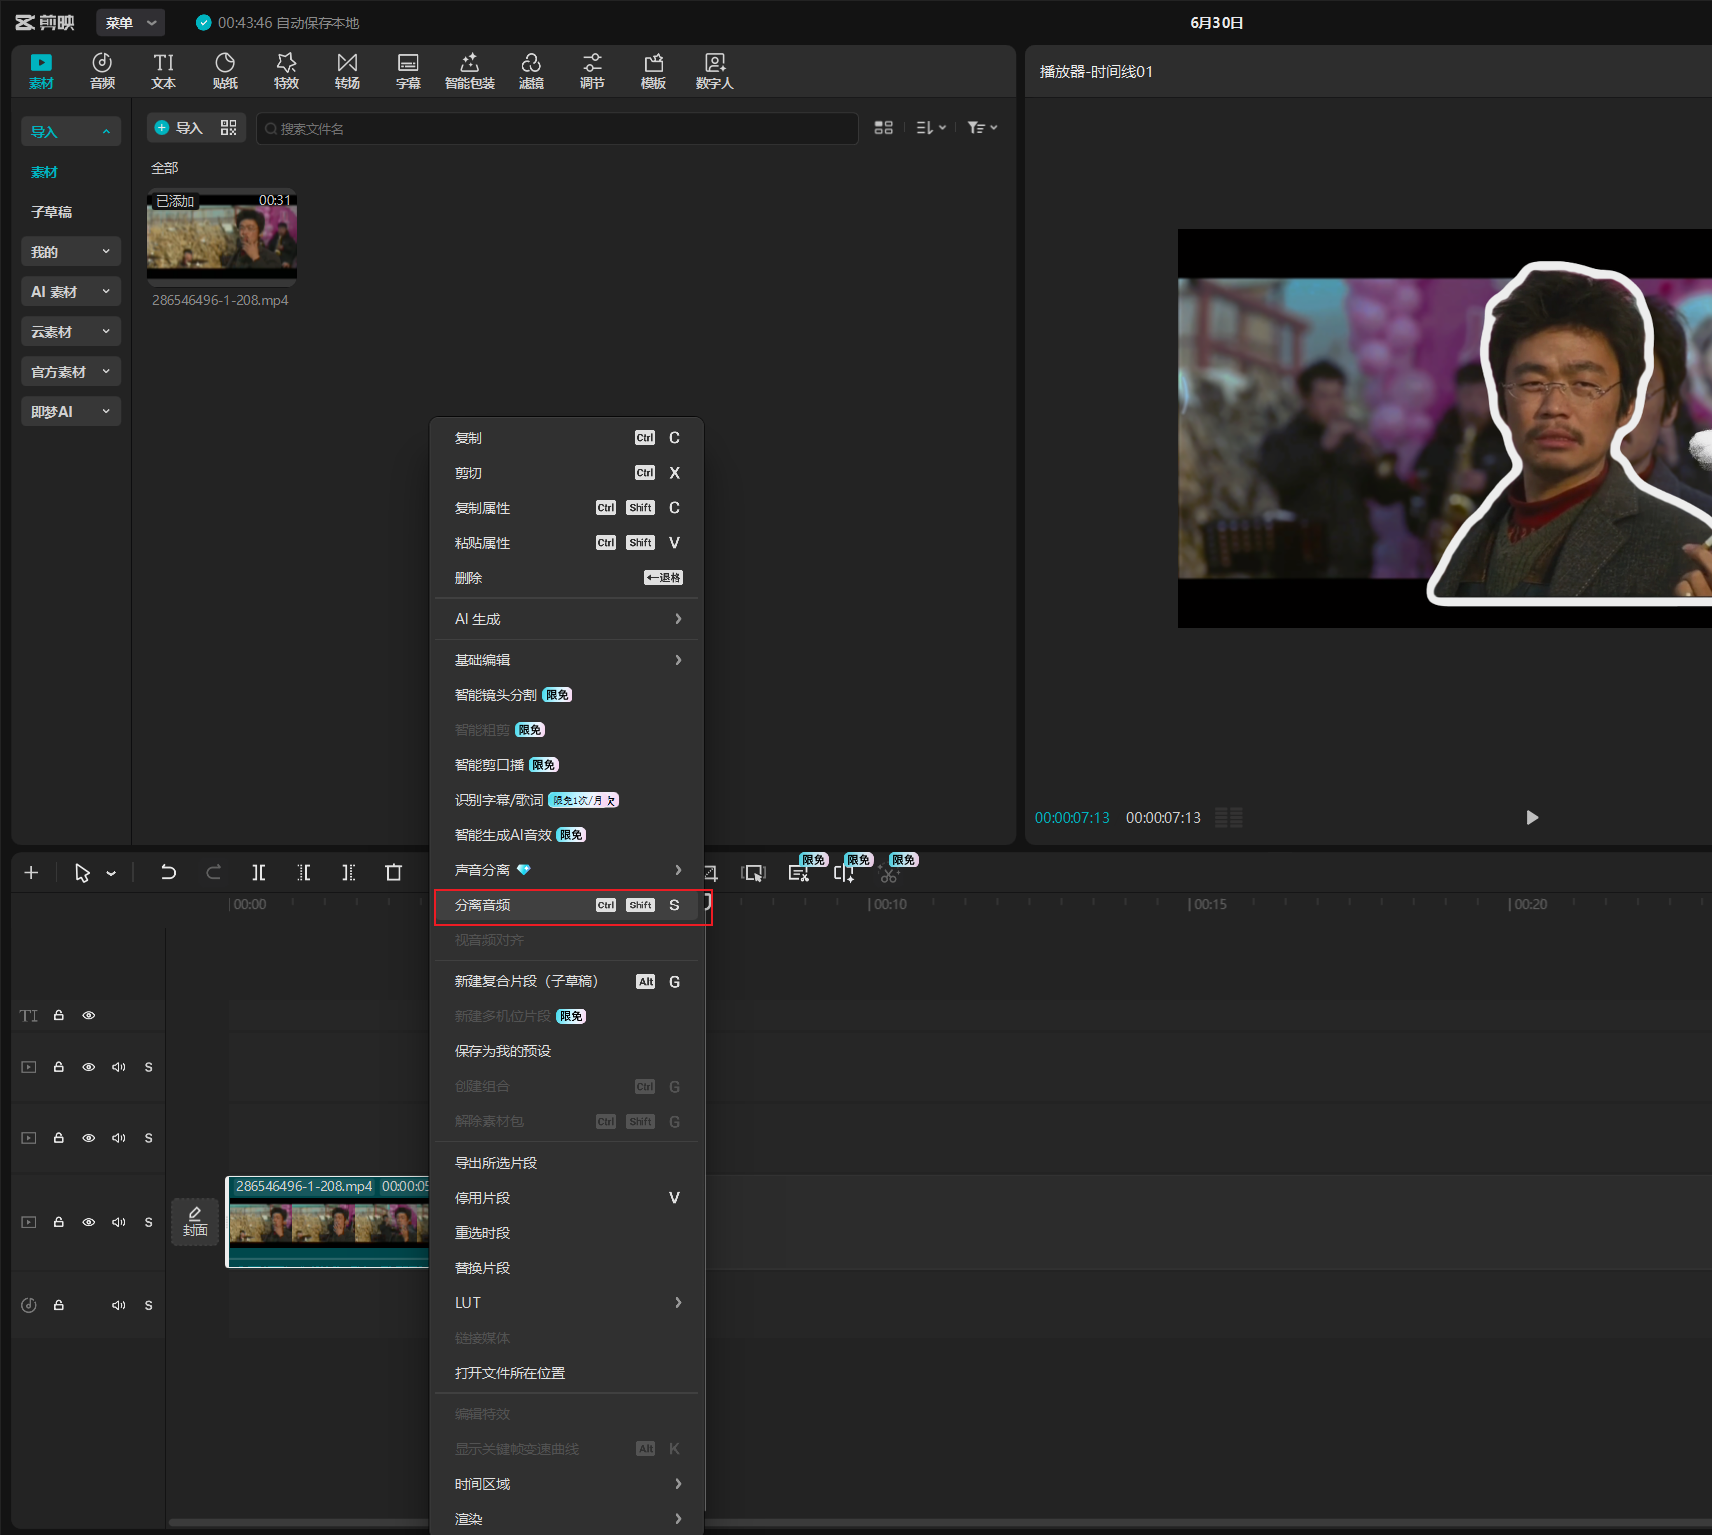Lock the audio track at the bottom

[59, 1305]
